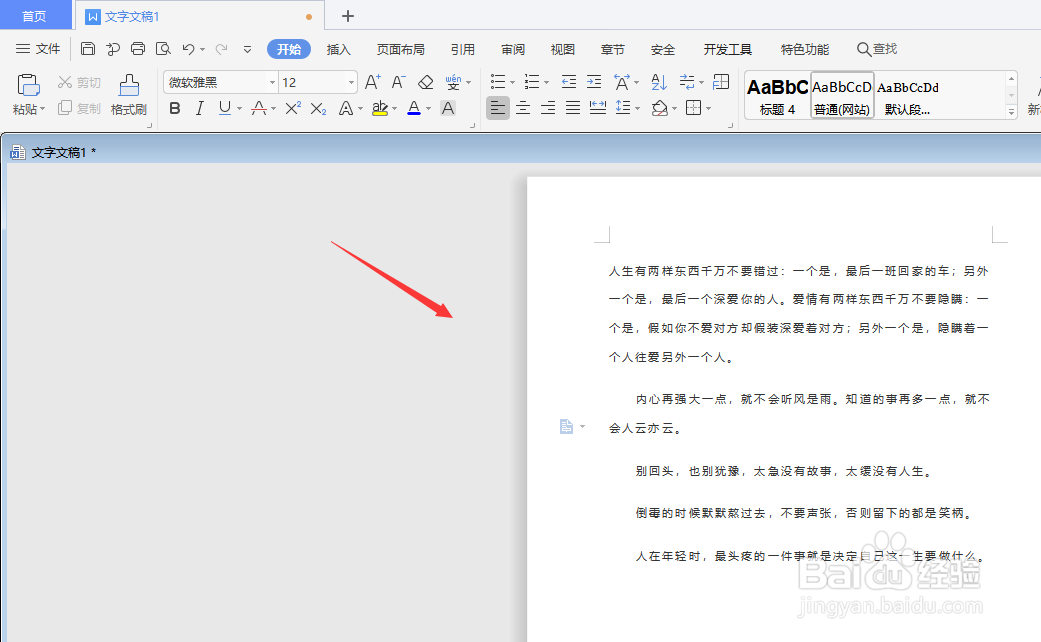Toggle align right
This screenshot has height=642, width=1041.
click(x=548, y=108)
